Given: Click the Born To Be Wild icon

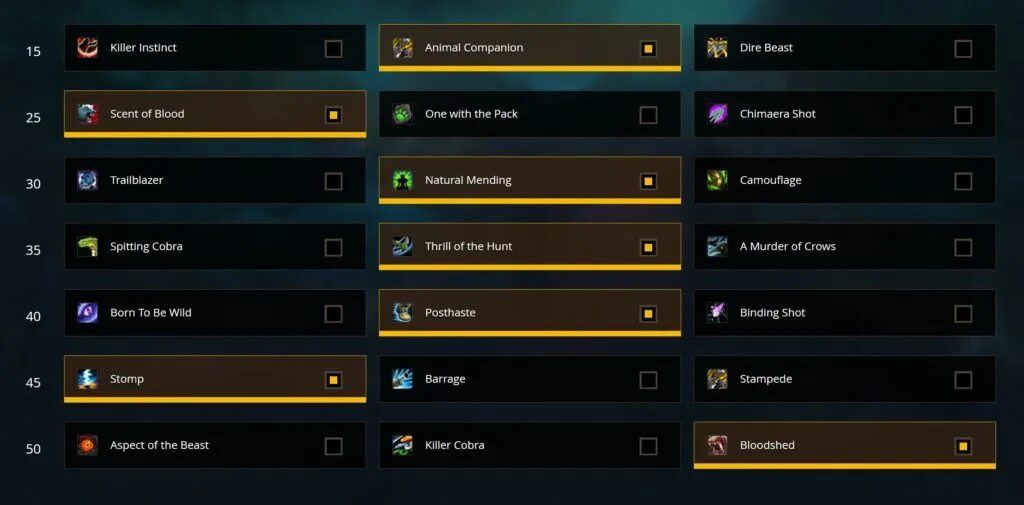Looking at the screenshot, I should pos(88,312).
